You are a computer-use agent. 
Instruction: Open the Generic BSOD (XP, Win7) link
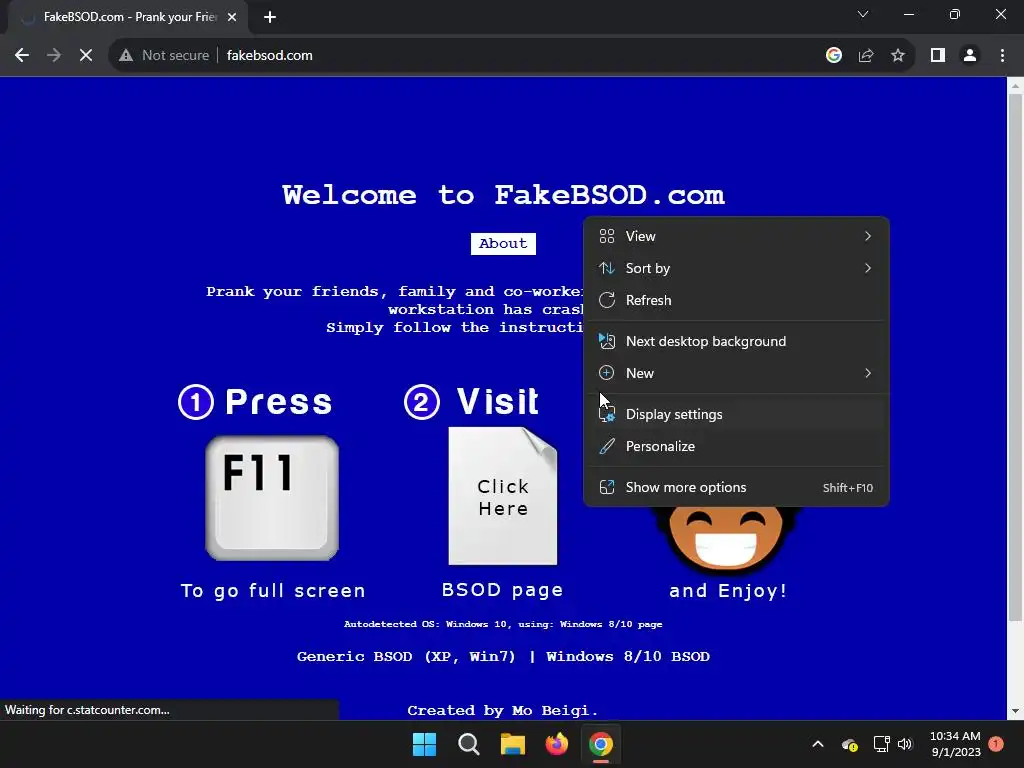pyautogui.click(x=406, y=656)
